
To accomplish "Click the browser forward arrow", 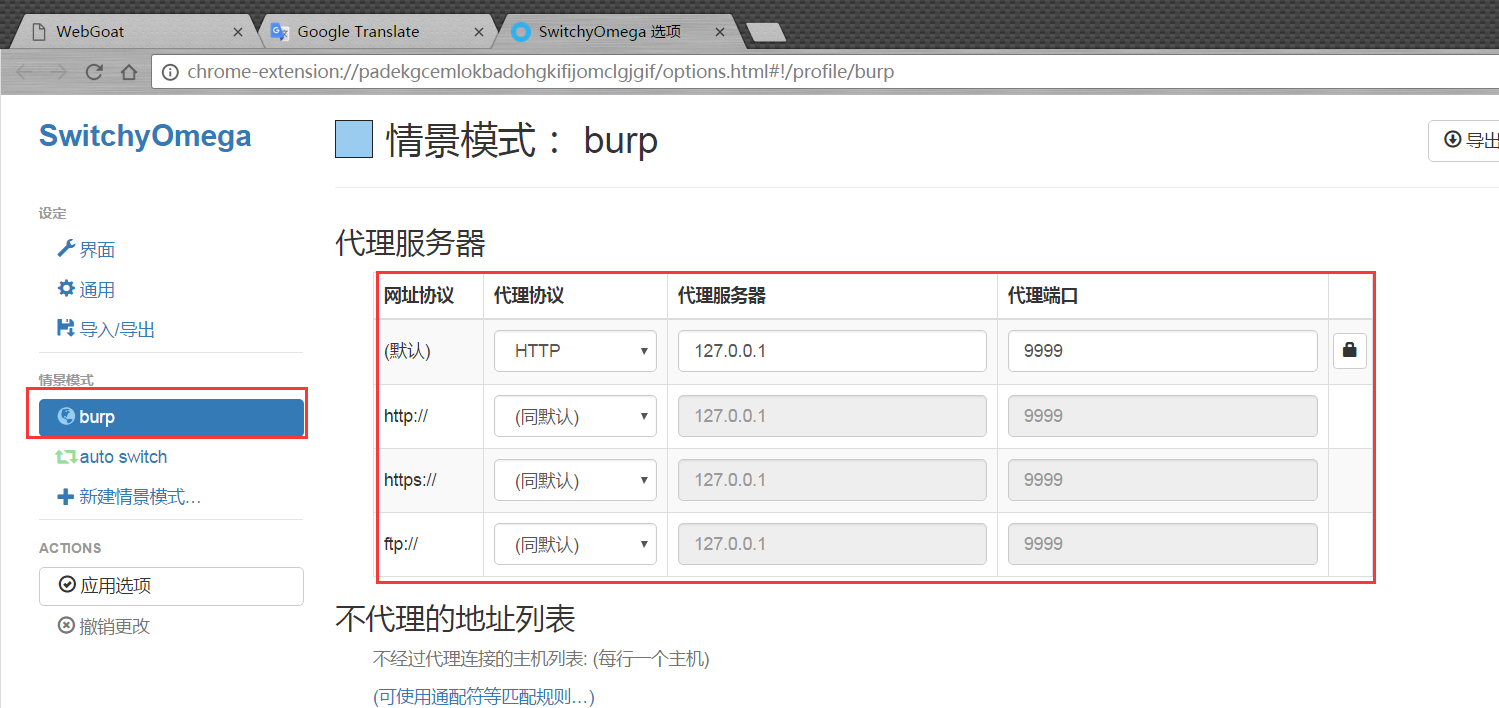I will pyautogui.click(x=59, y=72).
